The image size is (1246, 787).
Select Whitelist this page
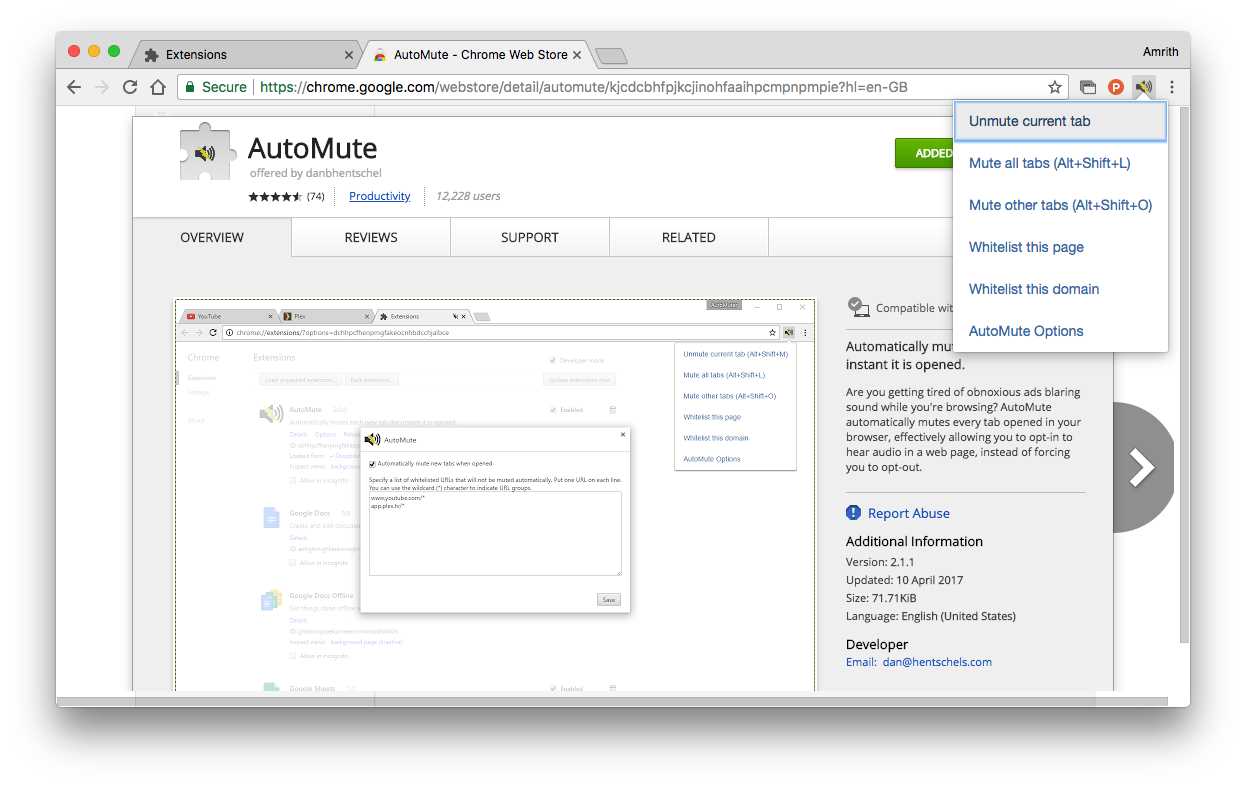pyautogui.click(x=1061, y=247)
